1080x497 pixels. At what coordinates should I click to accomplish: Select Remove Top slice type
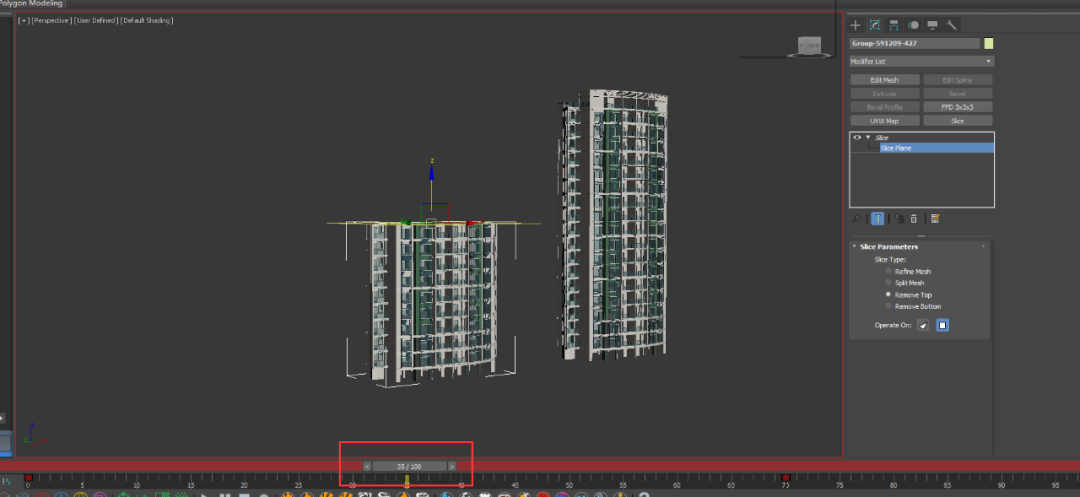889,295
